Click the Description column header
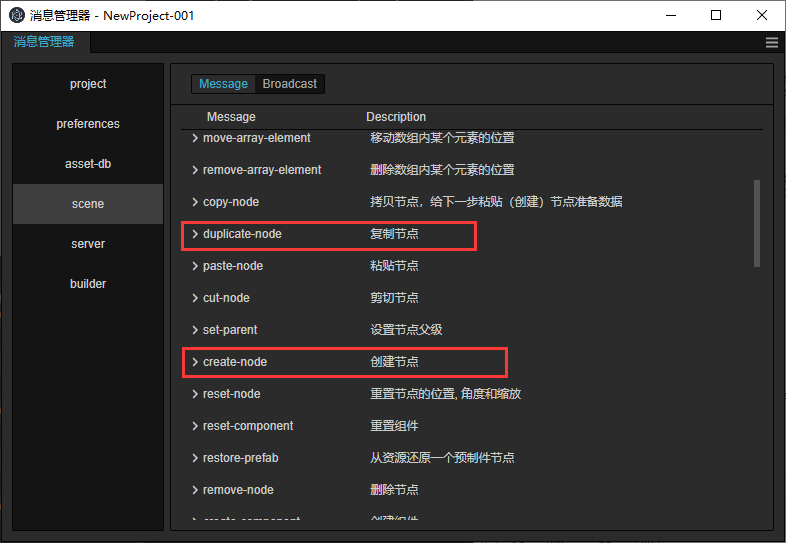786x543 pixels. pos(396,117)
